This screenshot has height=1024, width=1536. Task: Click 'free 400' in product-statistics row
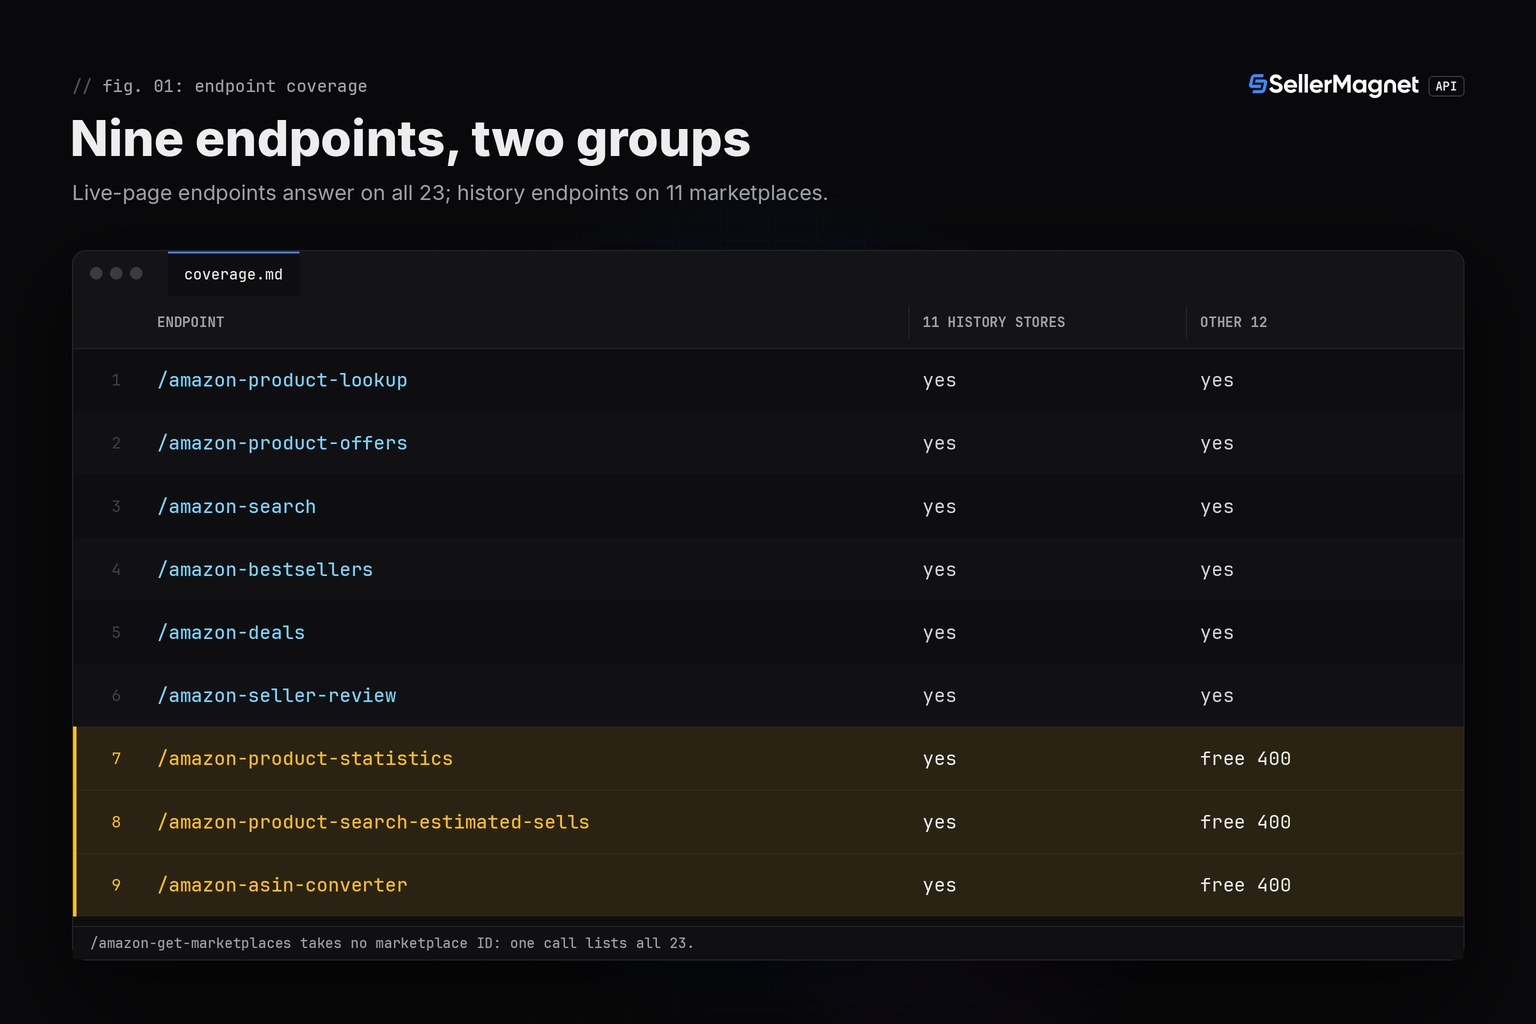pos(1245,759)
